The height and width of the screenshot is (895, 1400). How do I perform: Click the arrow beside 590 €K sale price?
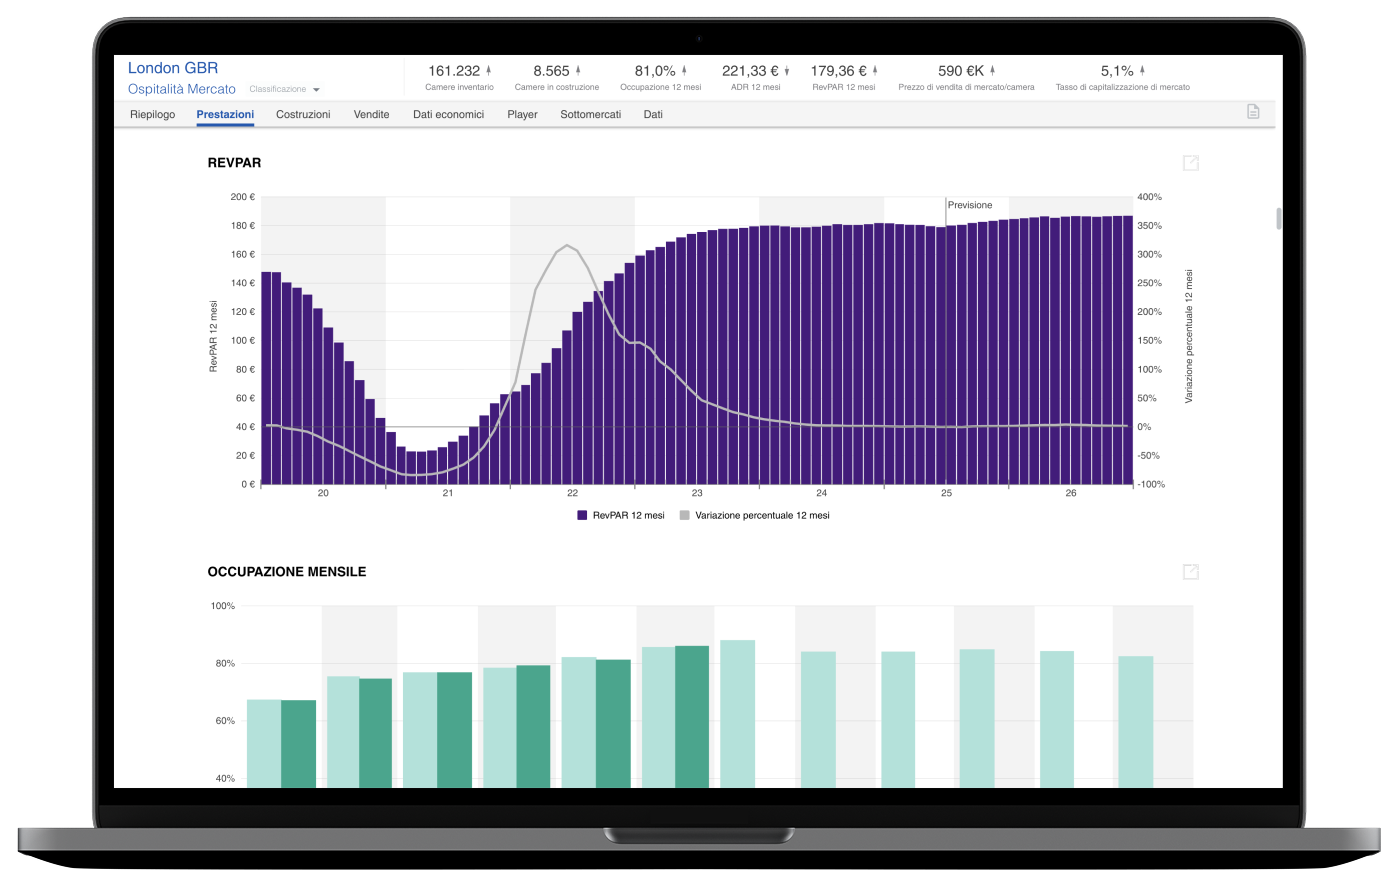point(993,71)
